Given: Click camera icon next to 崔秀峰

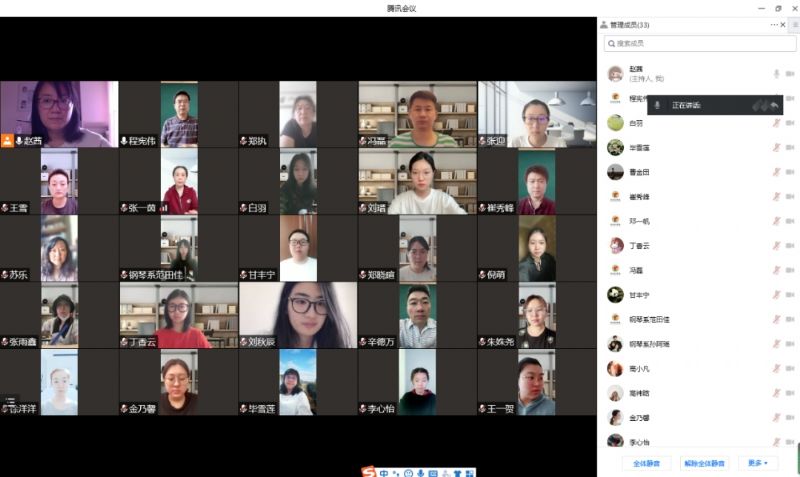Looking at the screenshot, I should click(x=790, y=197).
